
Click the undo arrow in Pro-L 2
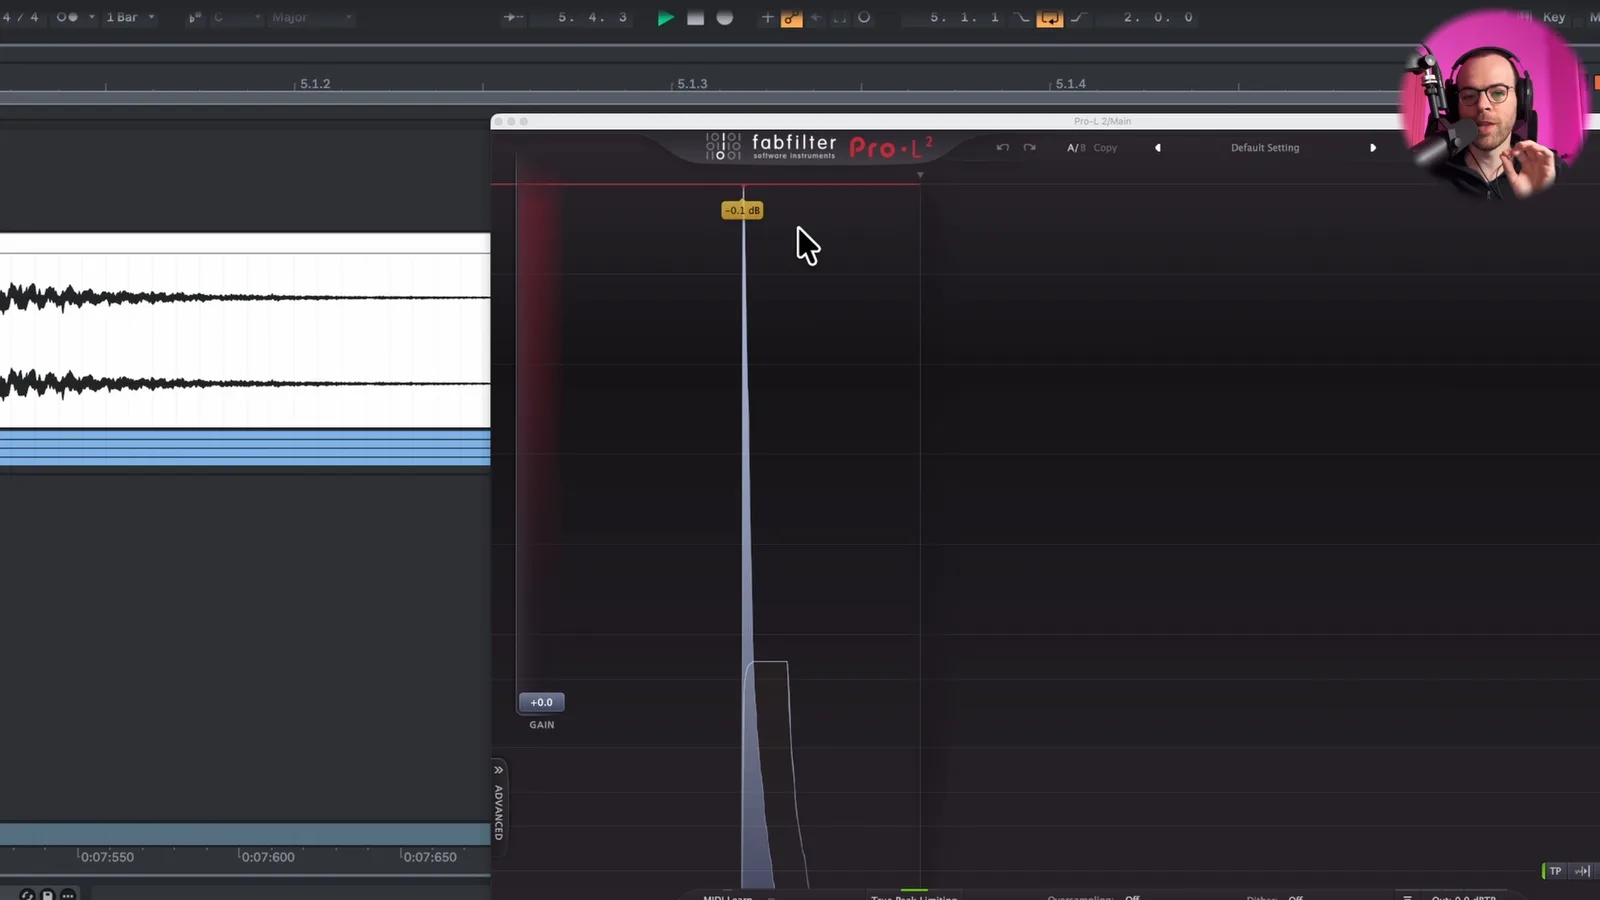(x=1002, y=148)
